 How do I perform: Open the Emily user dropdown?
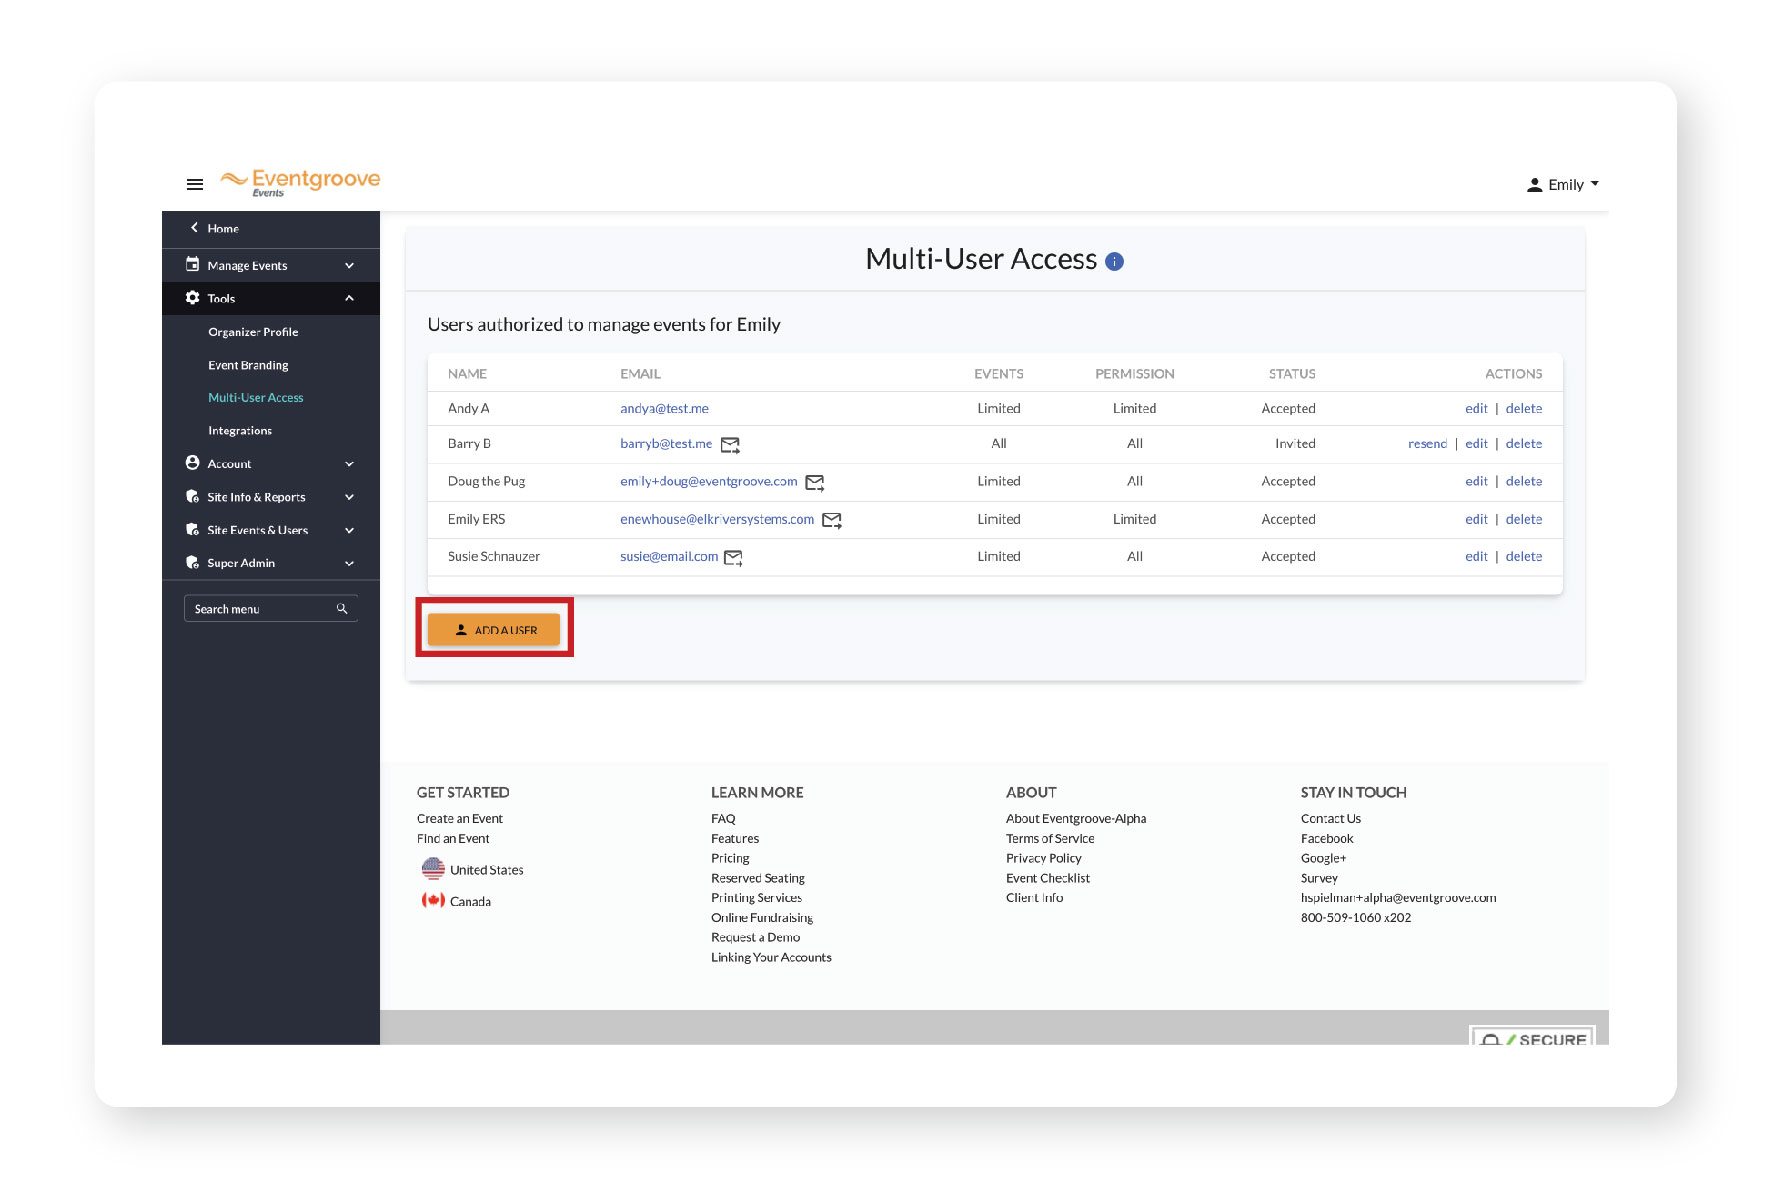tap(1562, 185)
